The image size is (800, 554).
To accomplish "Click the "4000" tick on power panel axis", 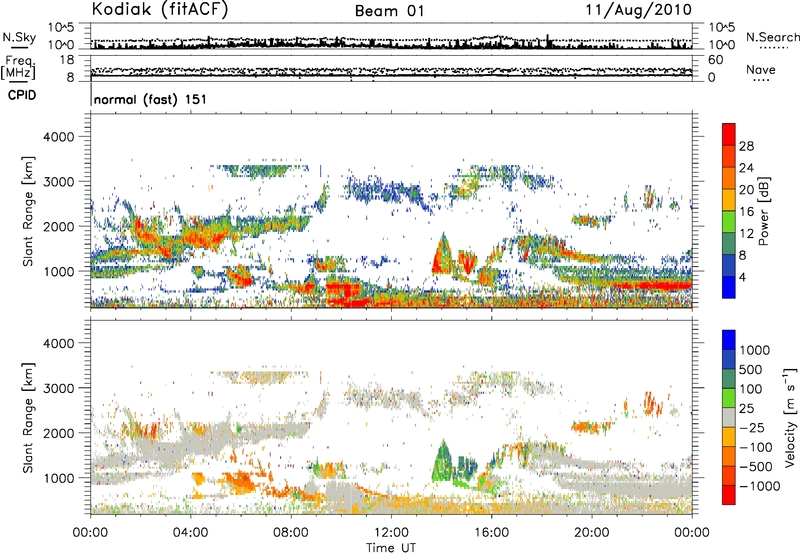I will (58, 137).
